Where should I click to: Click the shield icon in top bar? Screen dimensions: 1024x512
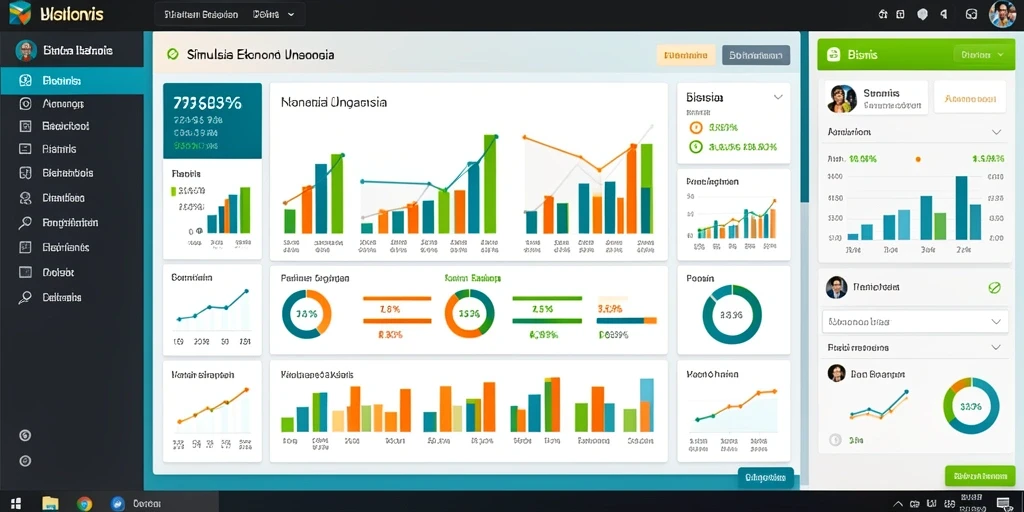point(922,14)
